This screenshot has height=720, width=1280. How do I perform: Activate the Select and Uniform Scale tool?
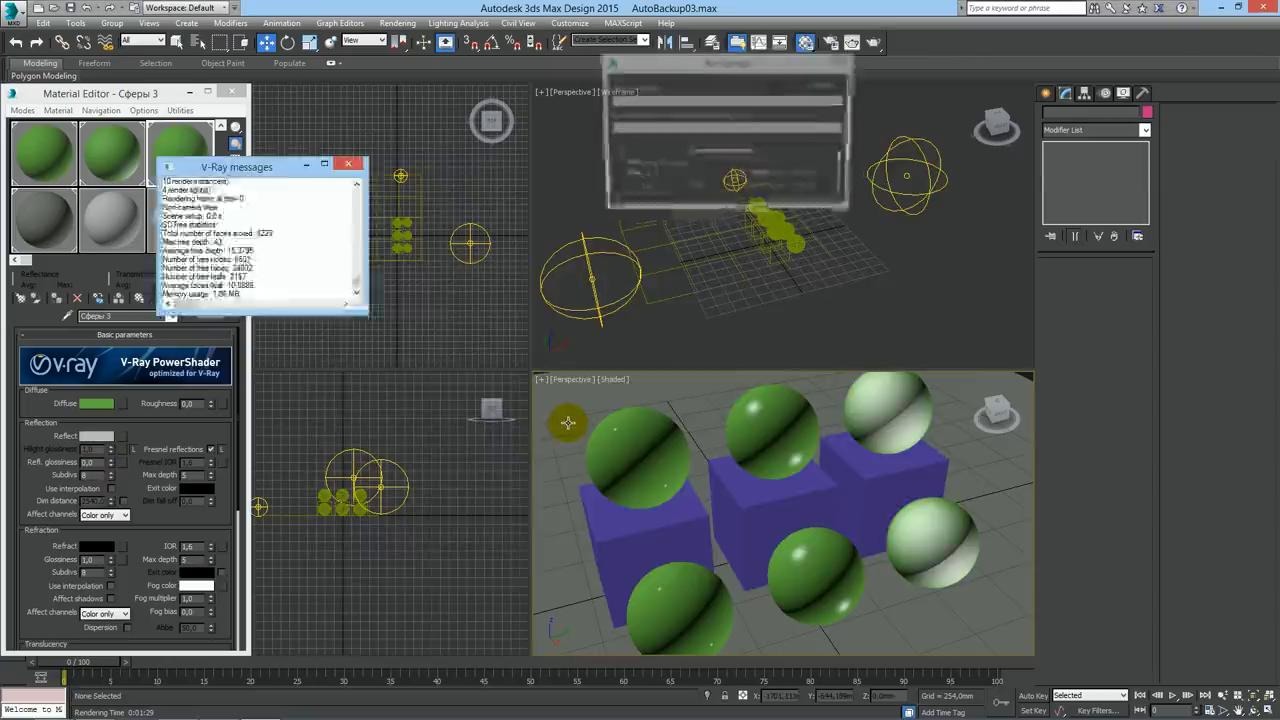(x=310, y=42)
